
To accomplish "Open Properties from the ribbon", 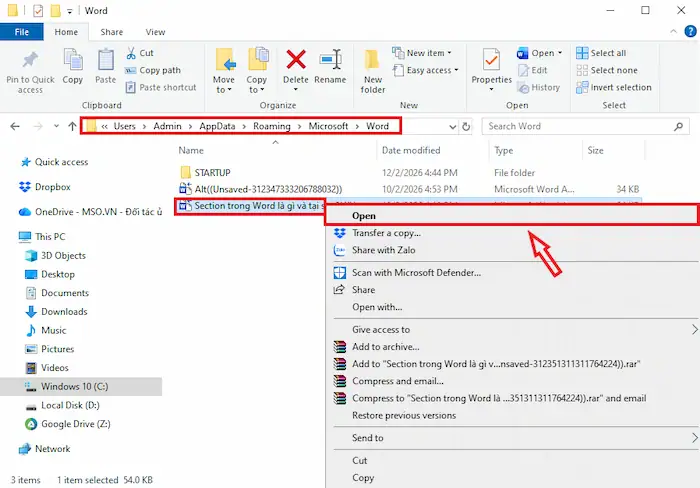I will (x=491, y=62).
